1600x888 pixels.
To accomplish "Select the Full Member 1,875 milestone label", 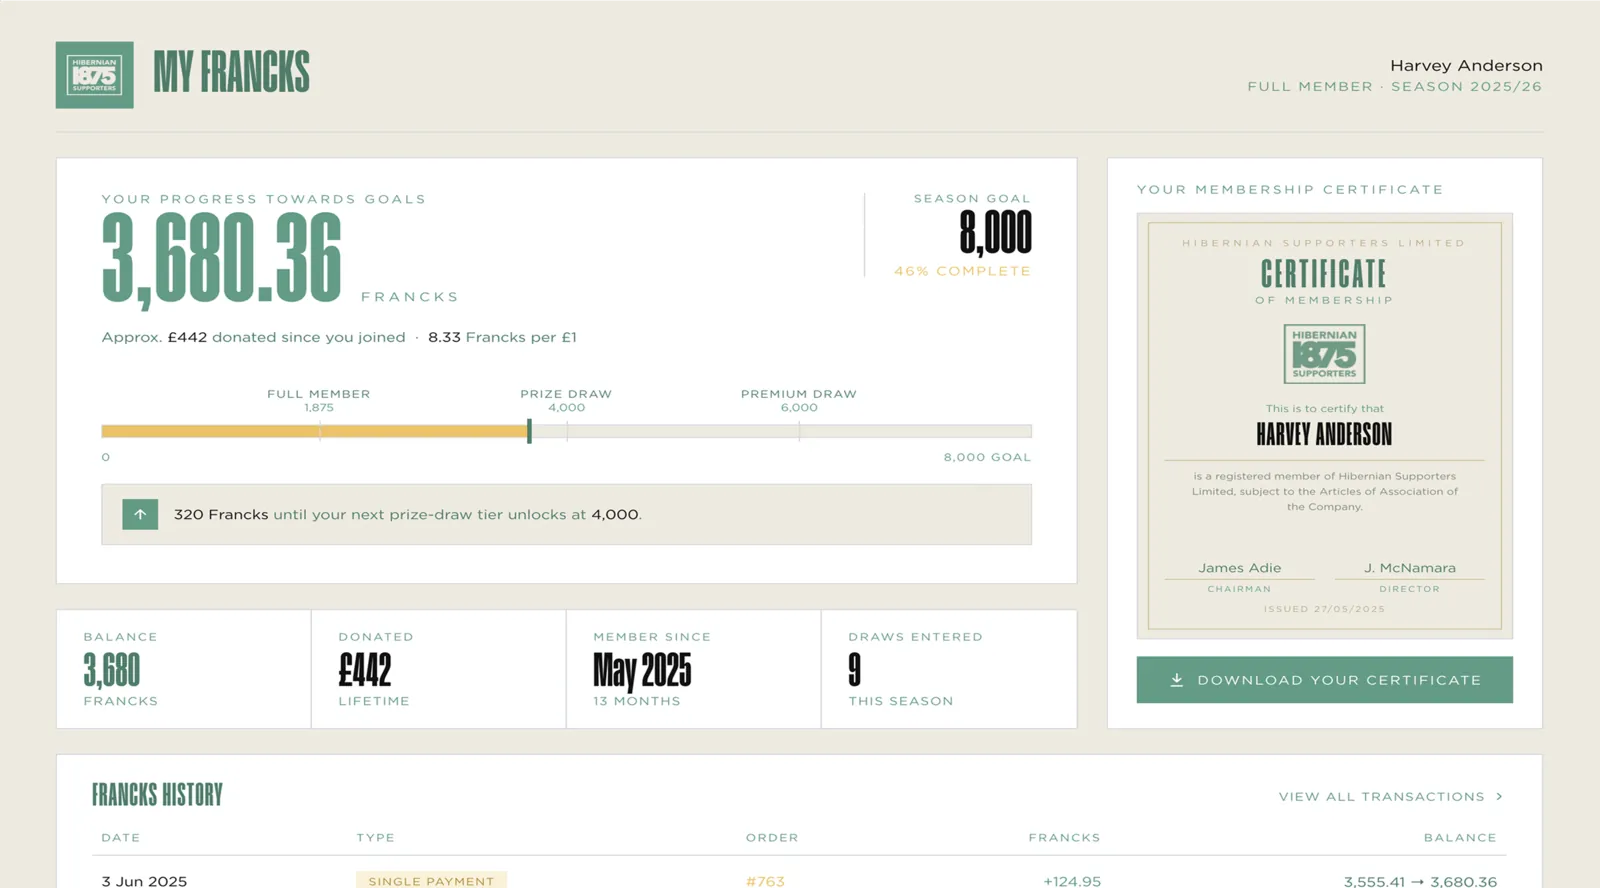I will 319,400.
